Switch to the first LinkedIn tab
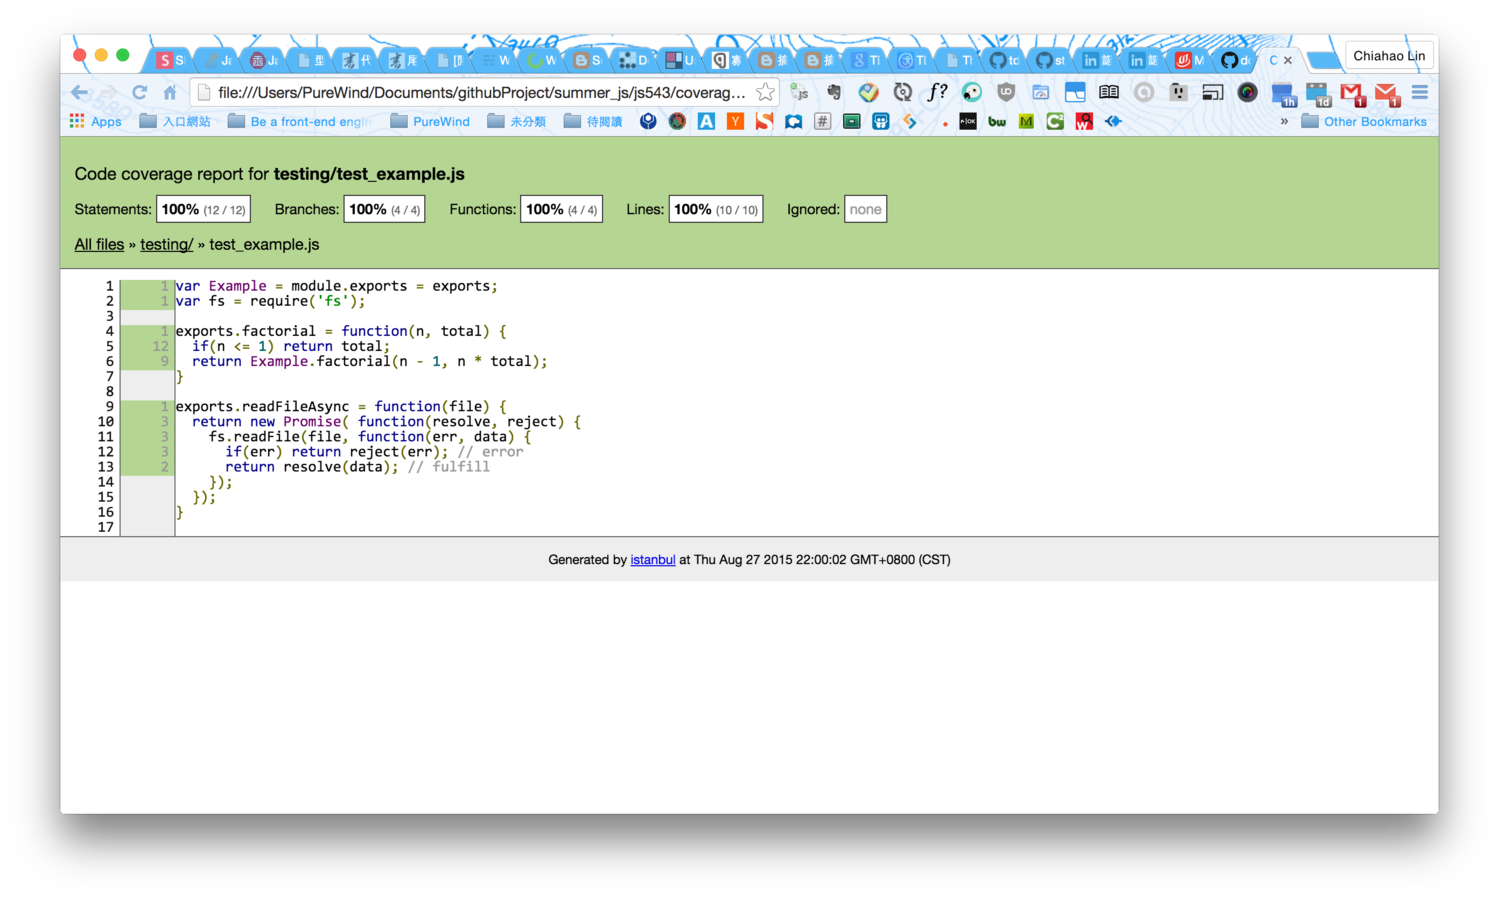 (1097, 60)
